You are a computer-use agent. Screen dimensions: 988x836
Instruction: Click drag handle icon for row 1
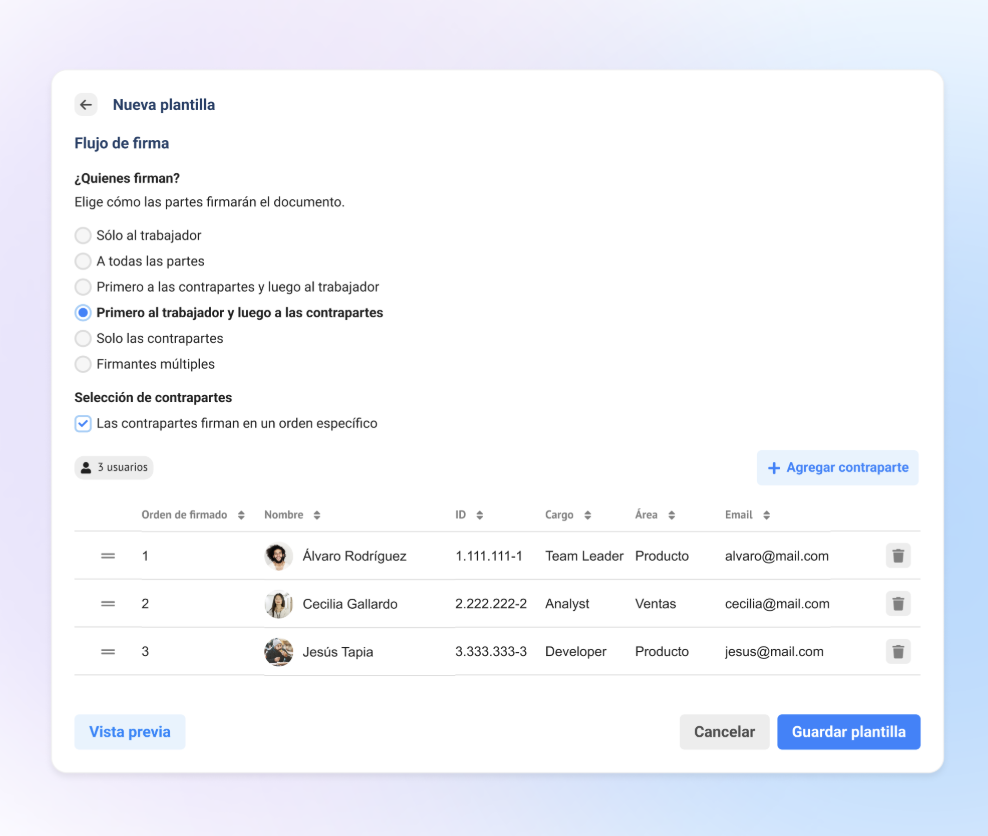click(x=108, y=556)
